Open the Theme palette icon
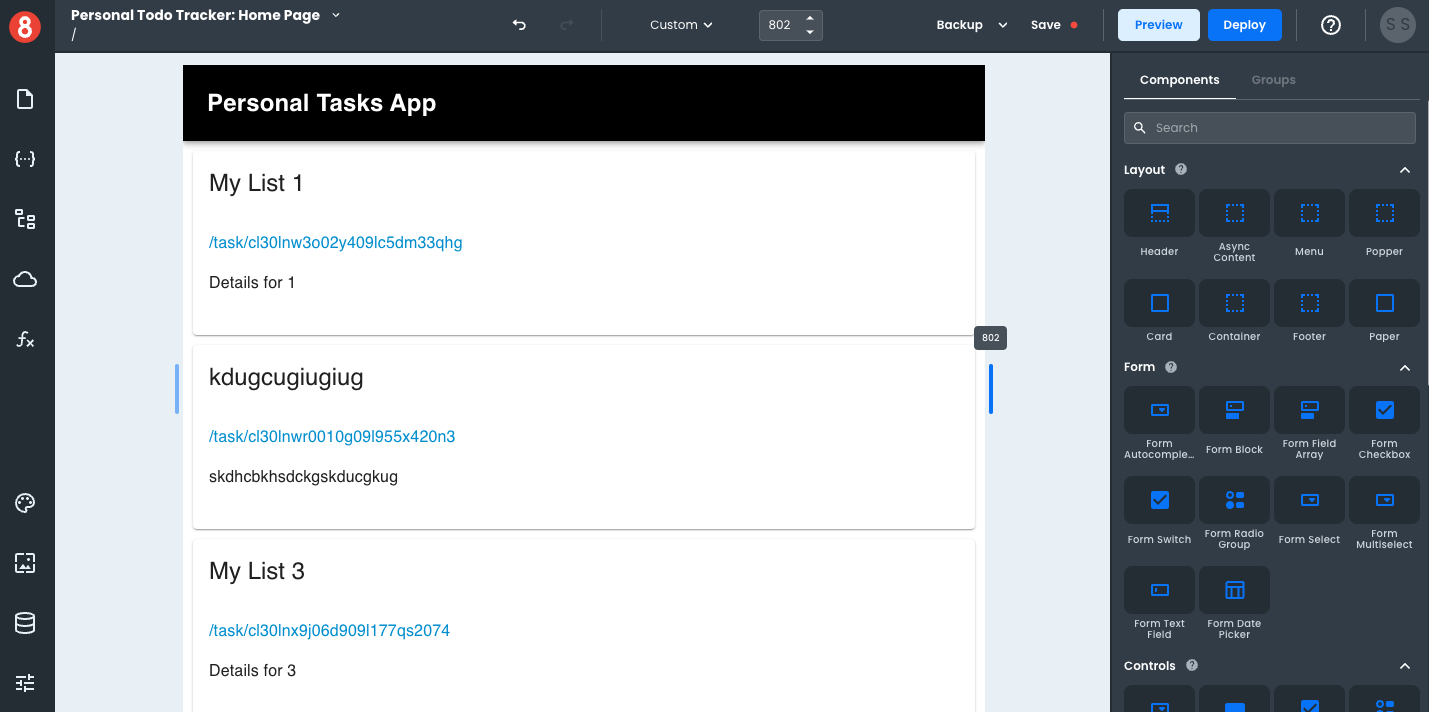The width and height of the screenshot is (1429, 712). 25,503
